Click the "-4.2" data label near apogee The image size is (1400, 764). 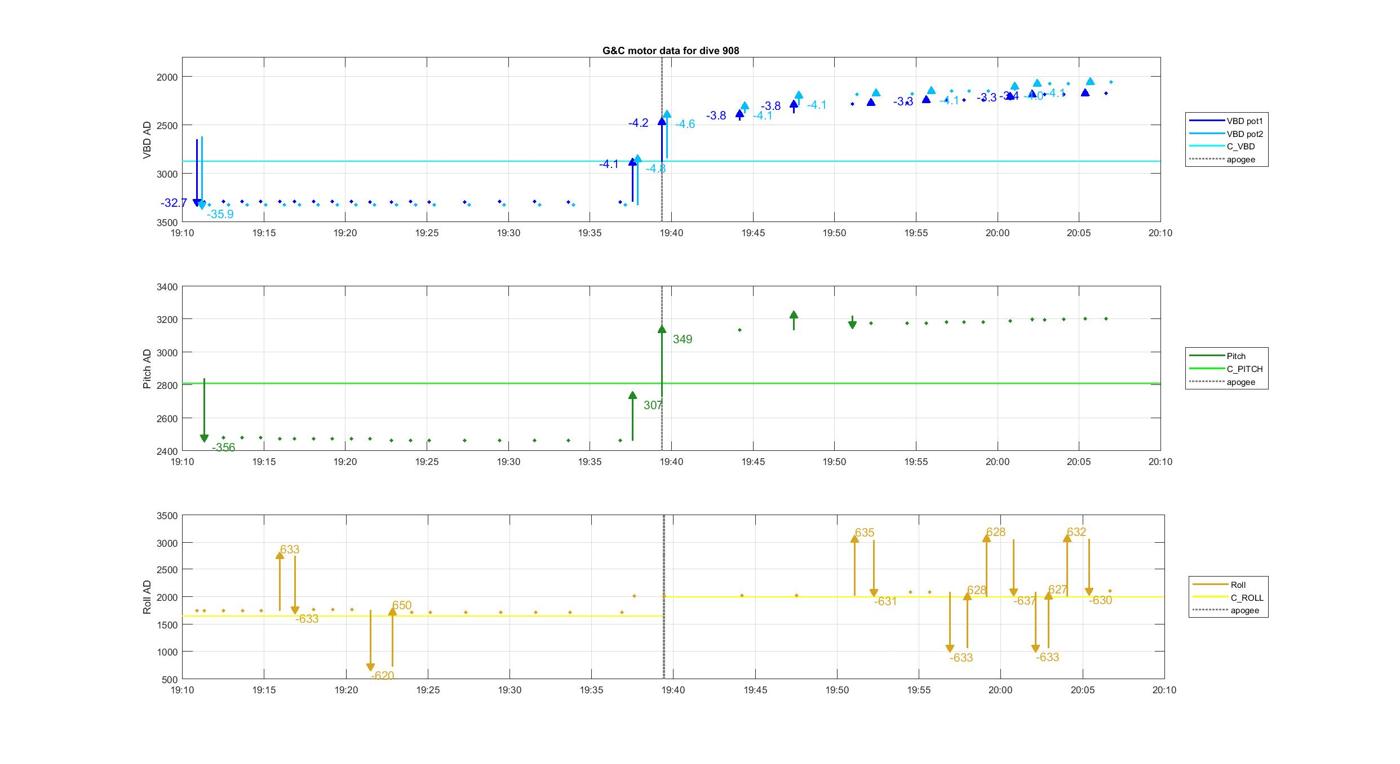[x=638, y=123]
